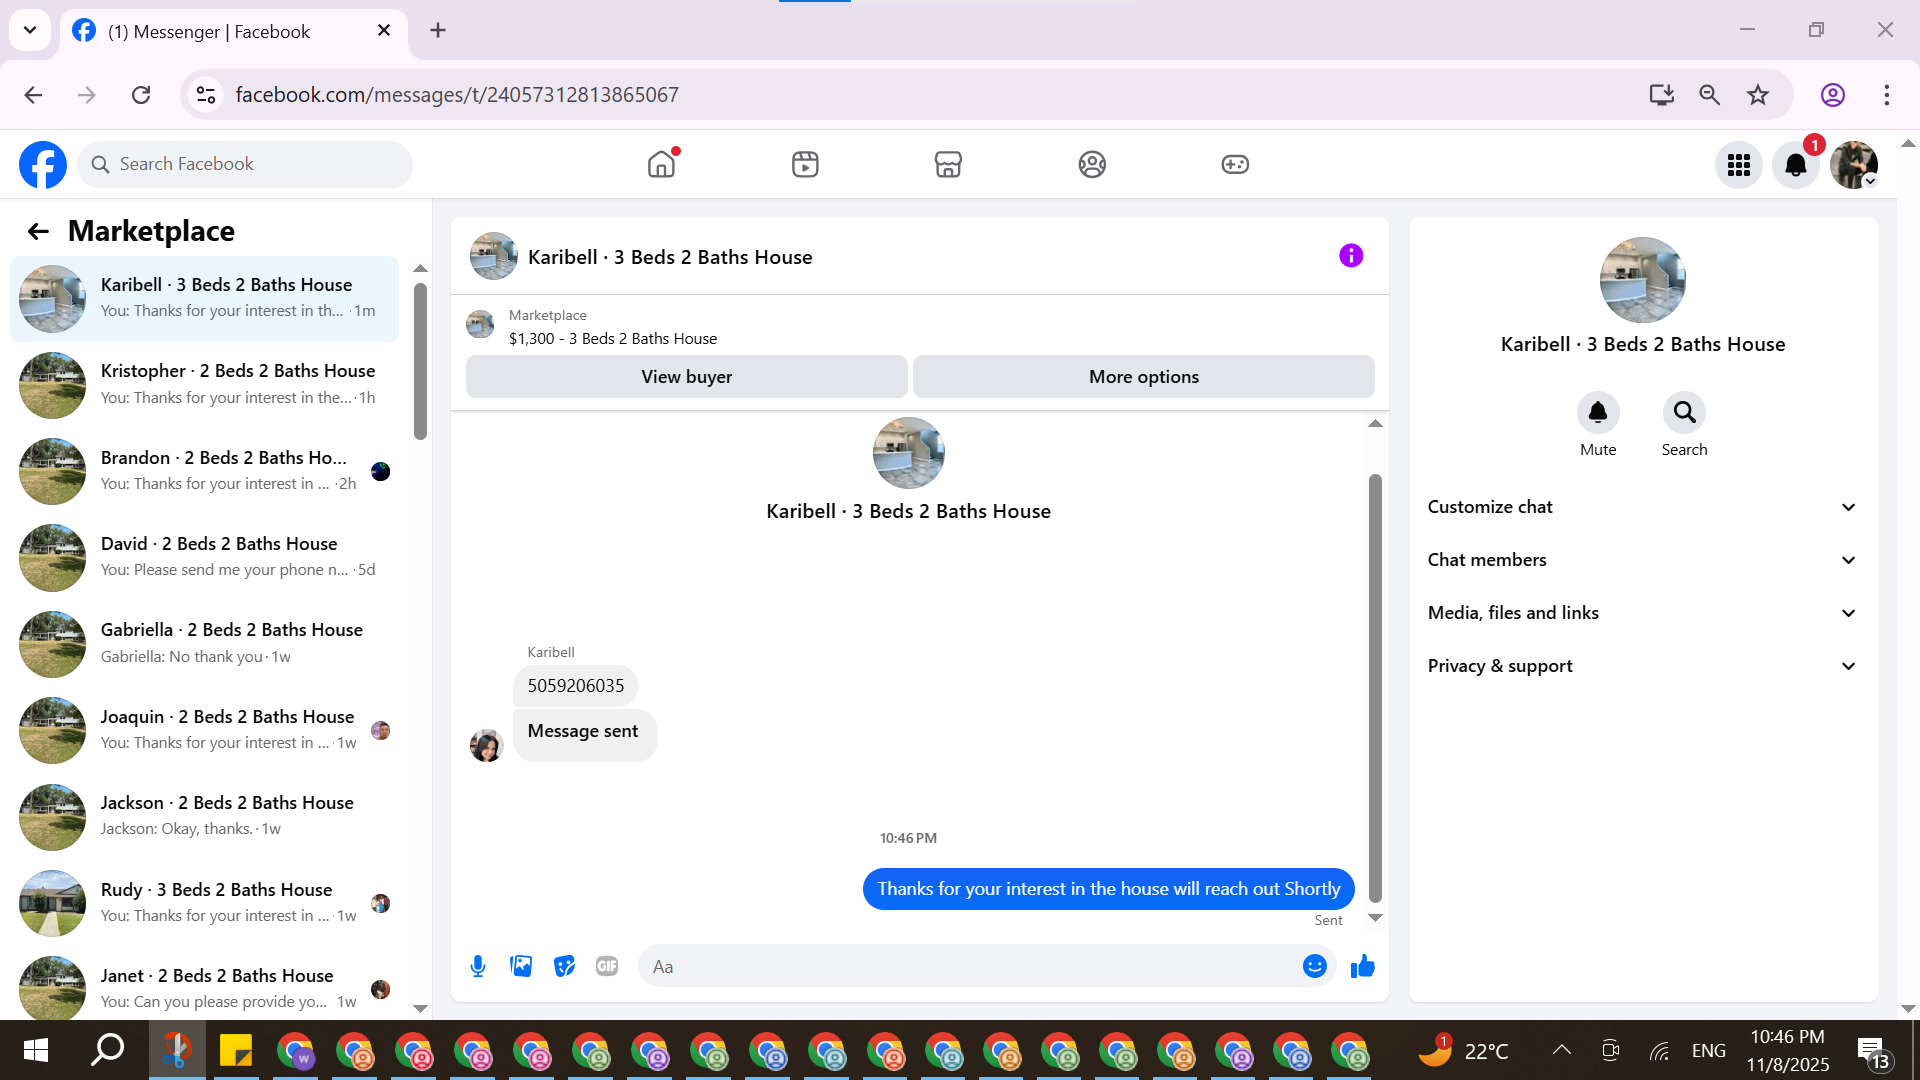The image size is (1920, 1080).
Task: Click the voice clip microphone icon
Action: pos(478,966)
